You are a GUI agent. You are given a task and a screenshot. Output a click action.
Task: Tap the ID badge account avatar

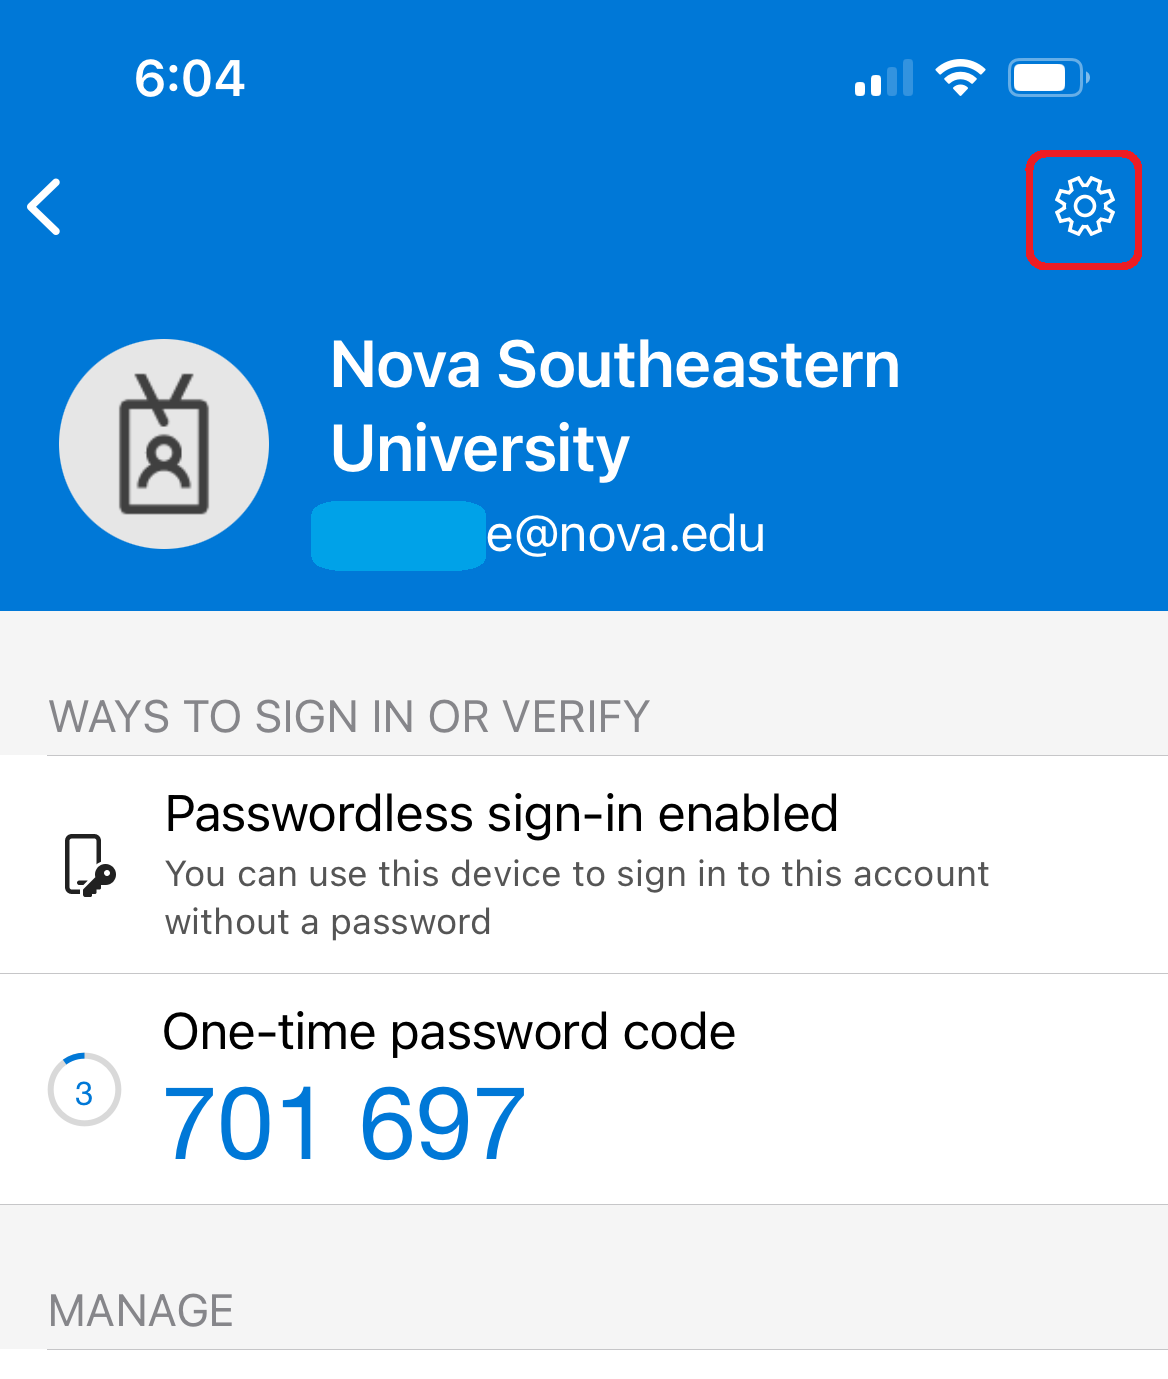point(164,444)
